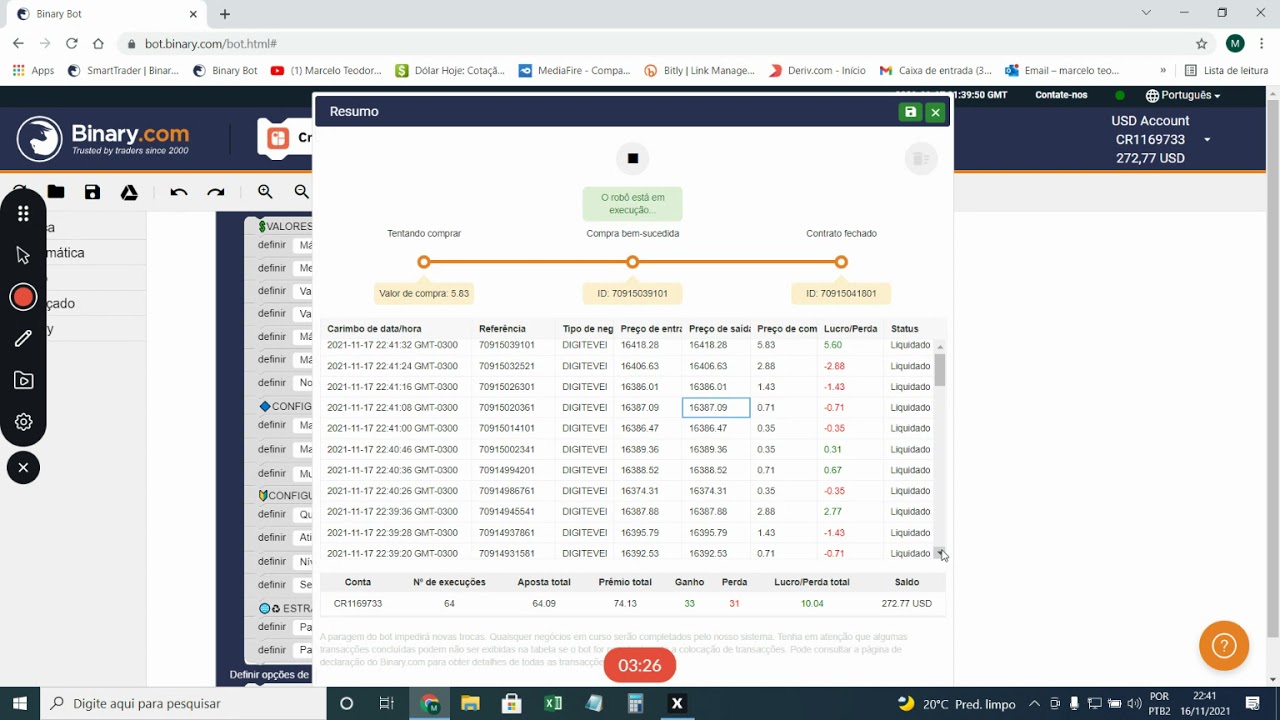The width and height of the screenshot is (1280, 720).
Task: Close the Resumo dialog with the green X
Action: click(x=935, y=112)
